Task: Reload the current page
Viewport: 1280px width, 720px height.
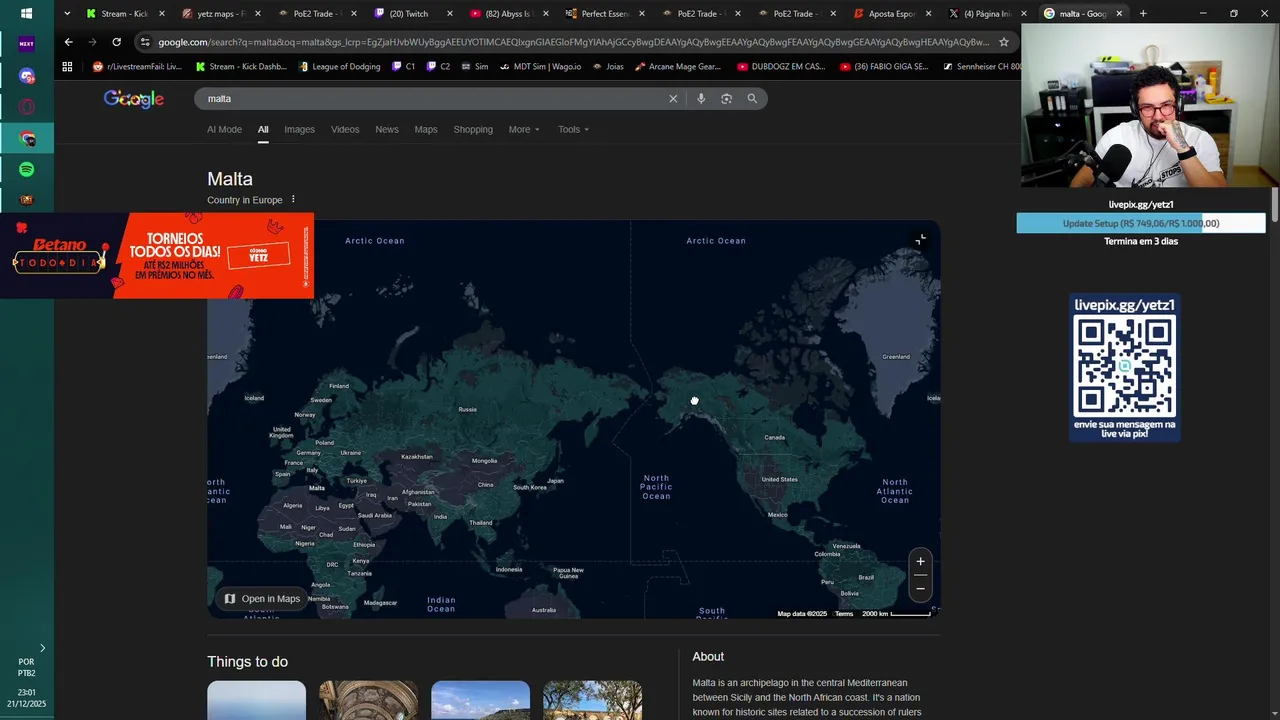Action: (x=116, y=42)
